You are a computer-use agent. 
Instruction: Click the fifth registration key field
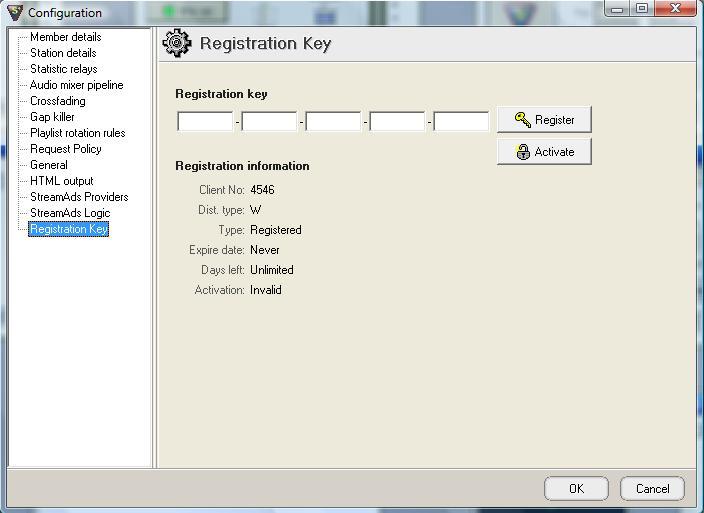pos(461,121)
